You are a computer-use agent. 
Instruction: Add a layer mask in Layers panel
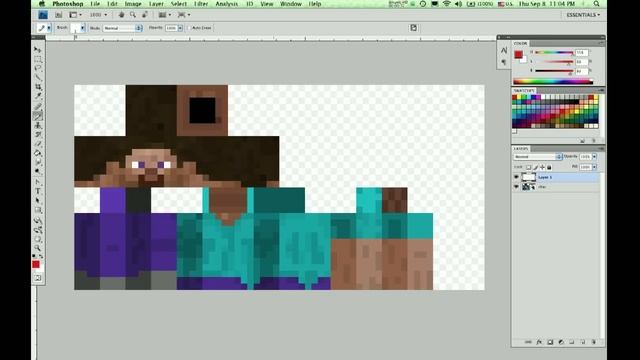click(x=550, y=342)
